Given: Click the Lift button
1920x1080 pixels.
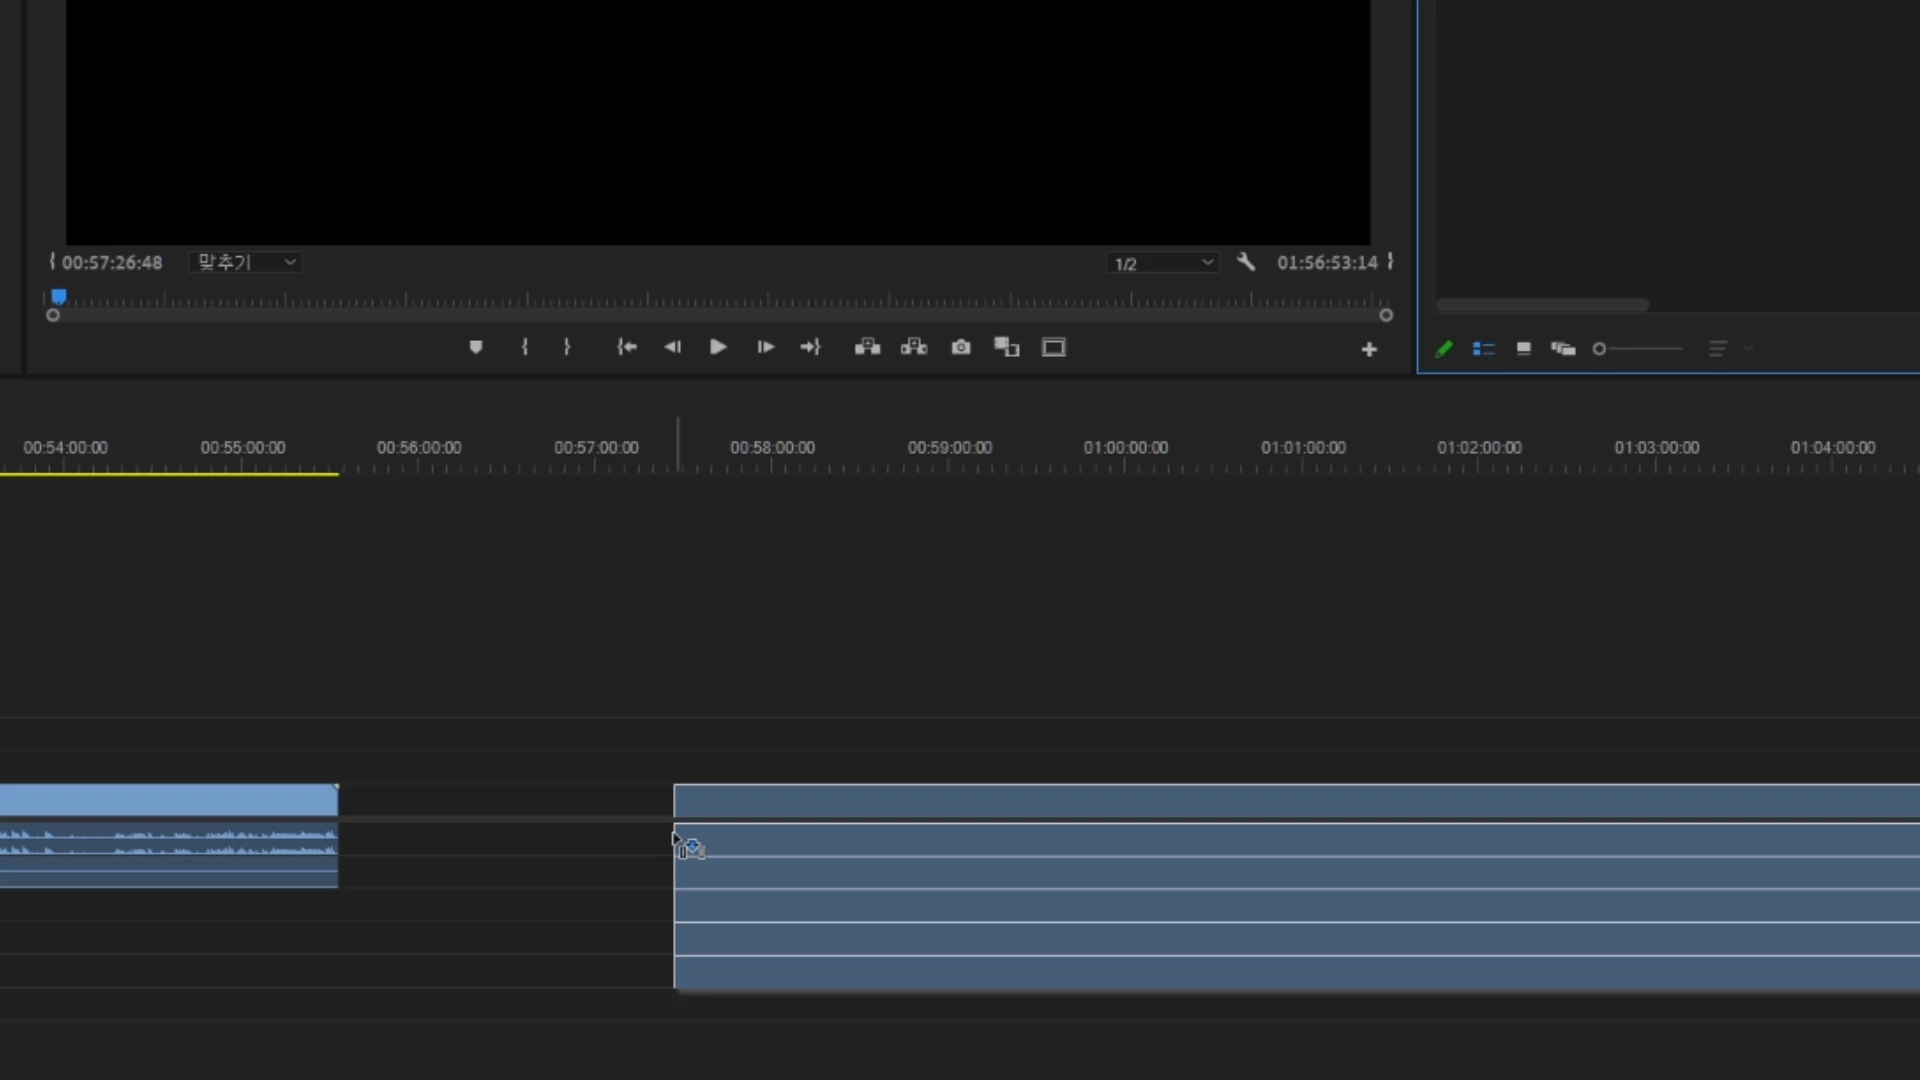Looking at the screenshot, I should [867, 347].
